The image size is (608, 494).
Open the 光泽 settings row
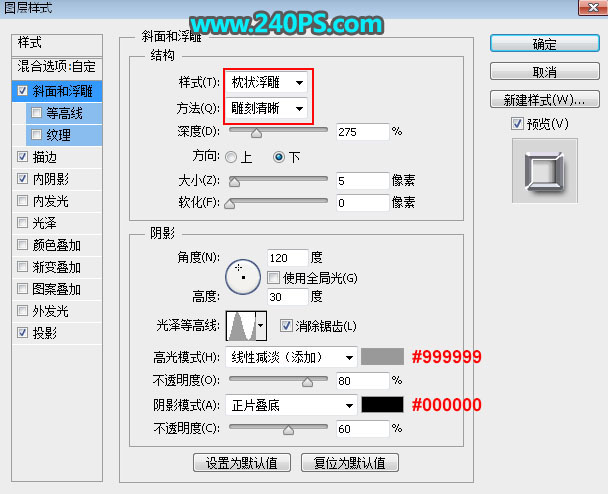(57, 223)
